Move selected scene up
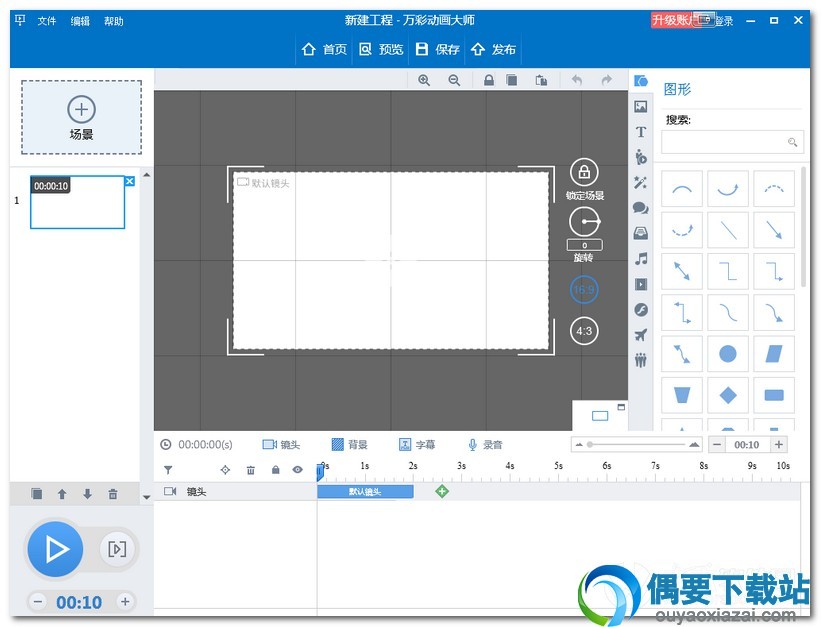821x627 pixels. 62,494
